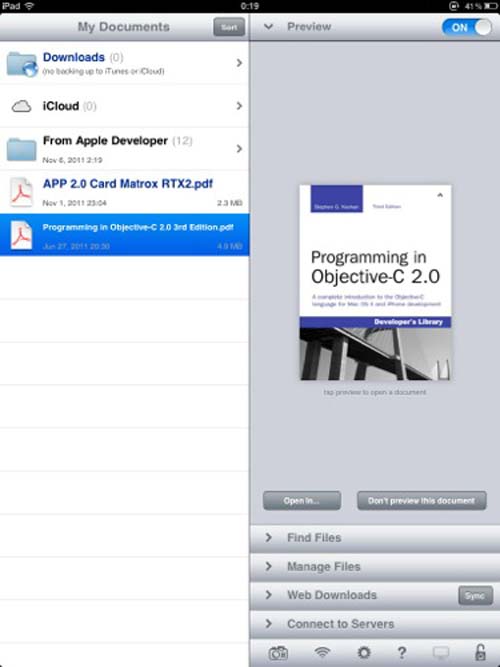Expand the Find Files section

point(374,538)
